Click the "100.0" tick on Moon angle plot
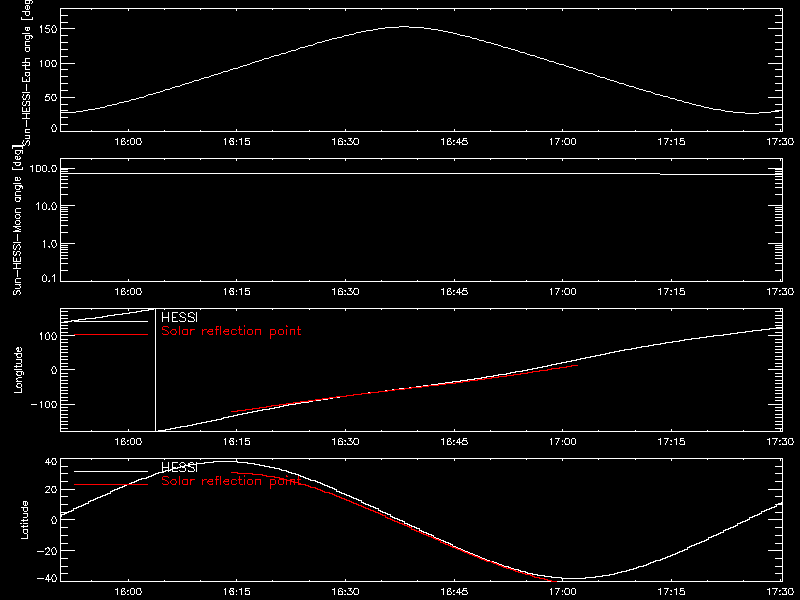 (x=43, y=169)
